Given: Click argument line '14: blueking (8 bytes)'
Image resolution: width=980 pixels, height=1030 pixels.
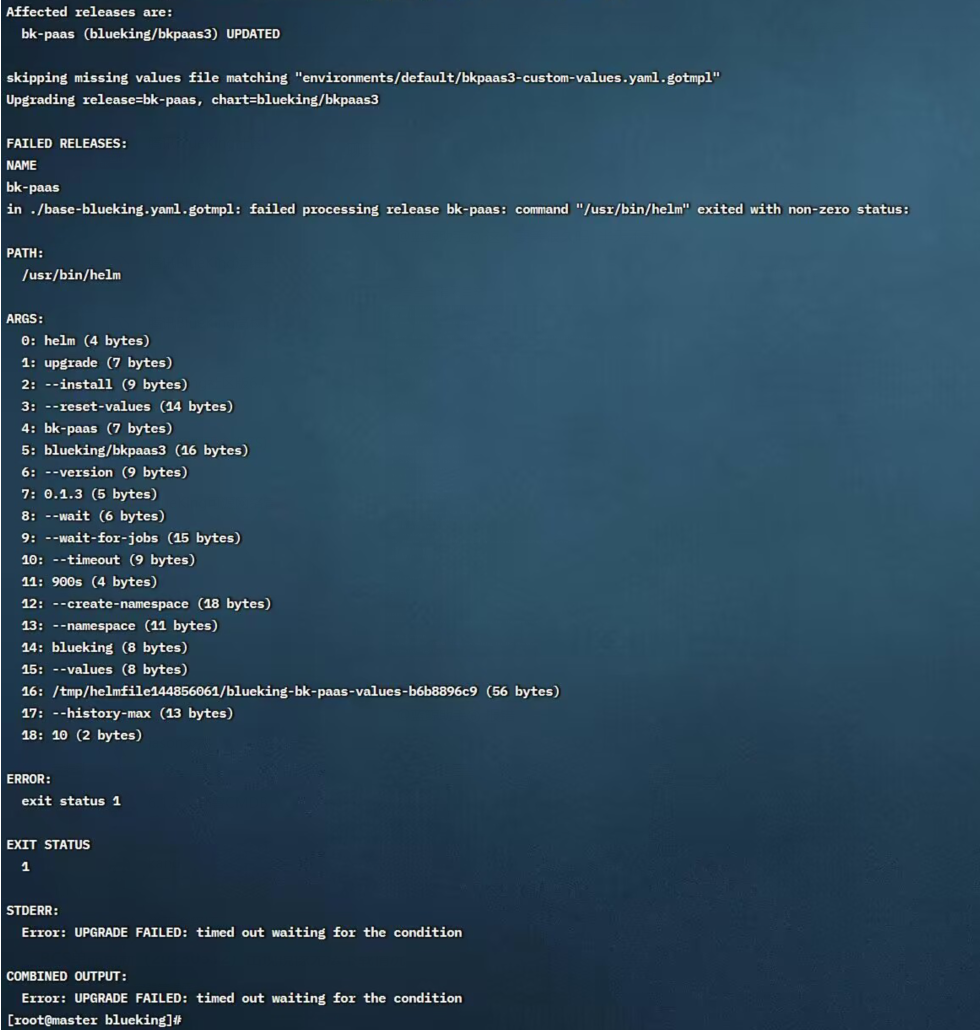Looking at the screenshot, I should 104,648.
